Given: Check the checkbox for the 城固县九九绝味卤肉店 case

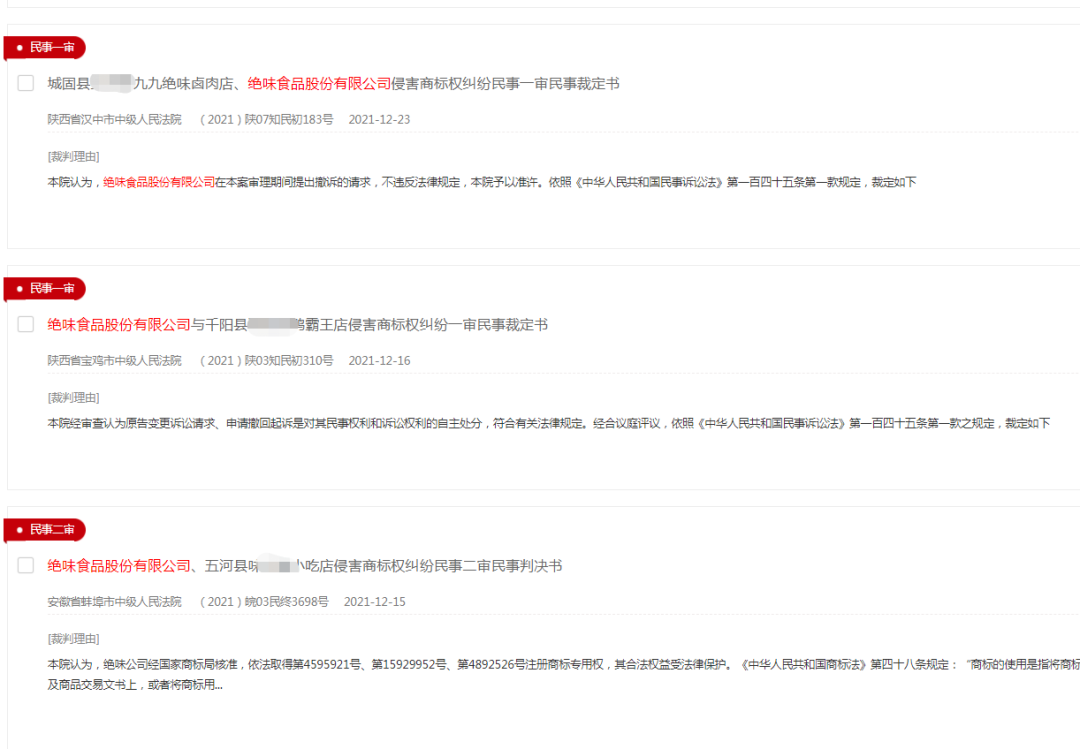Looking at the screenshot, I should click(x=25, y=83).
